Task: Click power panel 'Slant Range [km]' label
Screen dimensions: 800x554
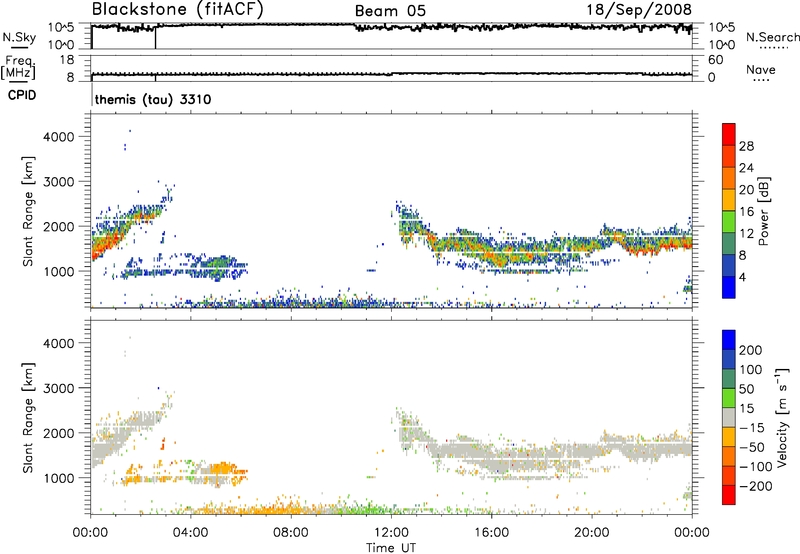Action: pyautogui.click(x=28, y=211)
